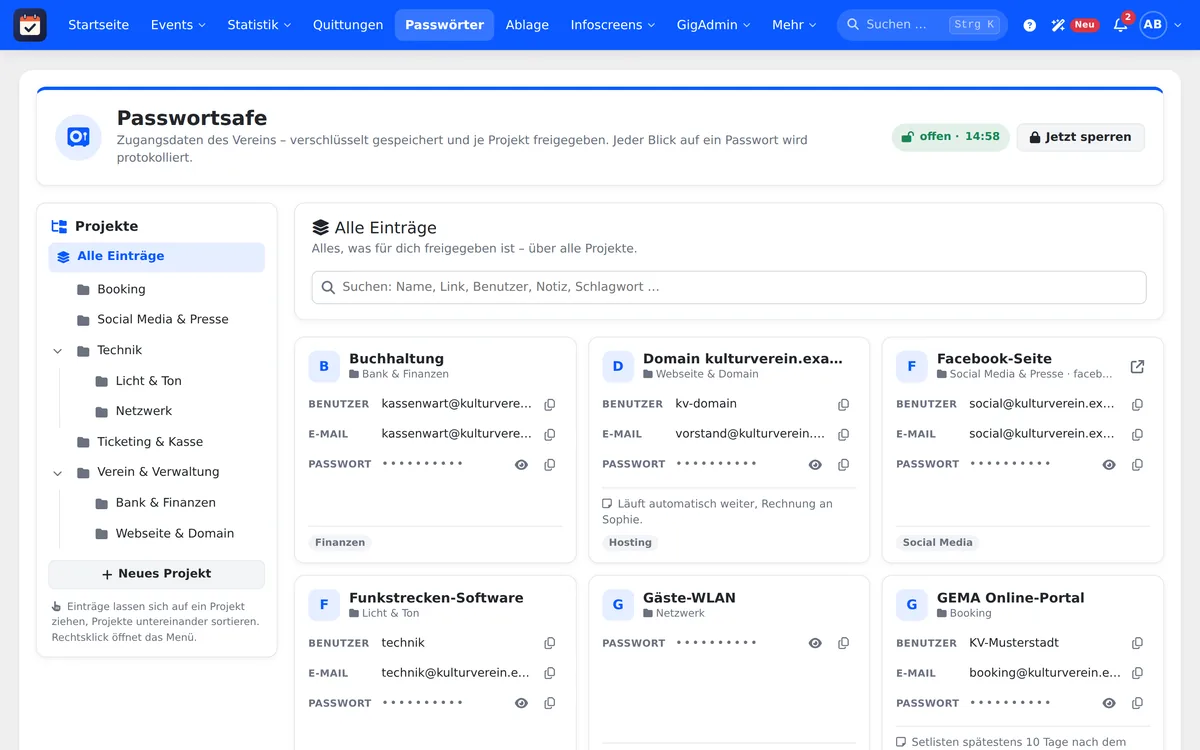Open the AB user account menu
The height and width of the screenshot is (750, 1200).
point(1161,25)
